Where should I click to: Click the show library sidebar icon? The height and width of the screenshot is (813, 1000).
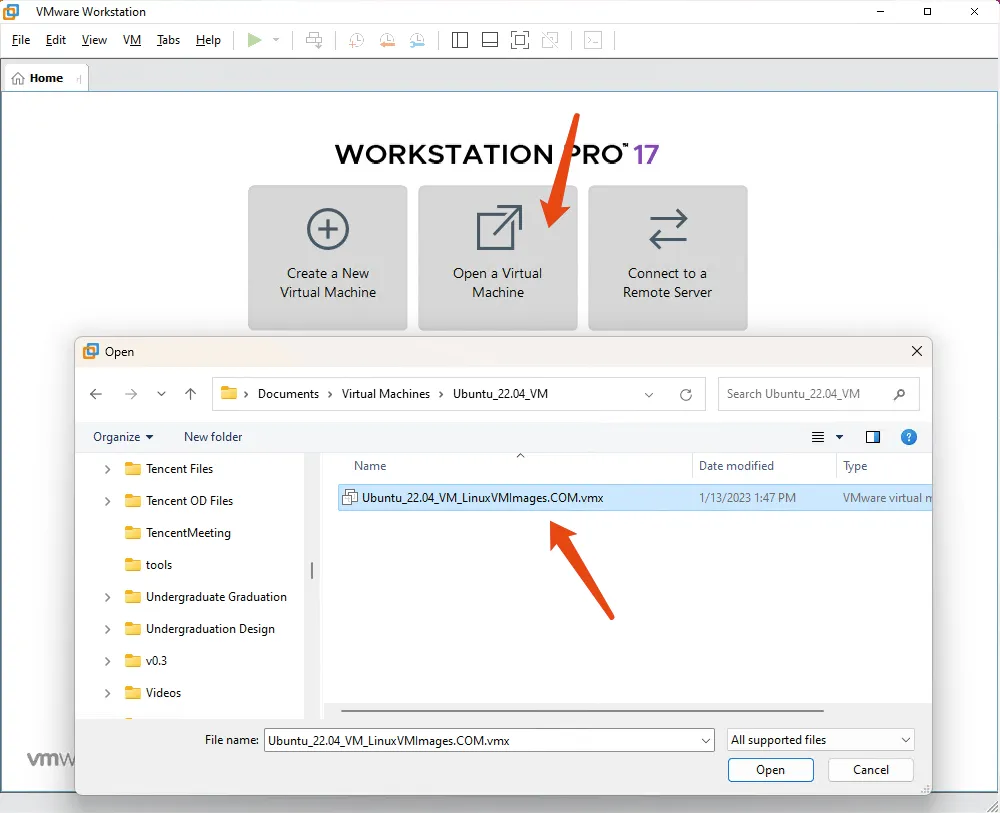460,40
